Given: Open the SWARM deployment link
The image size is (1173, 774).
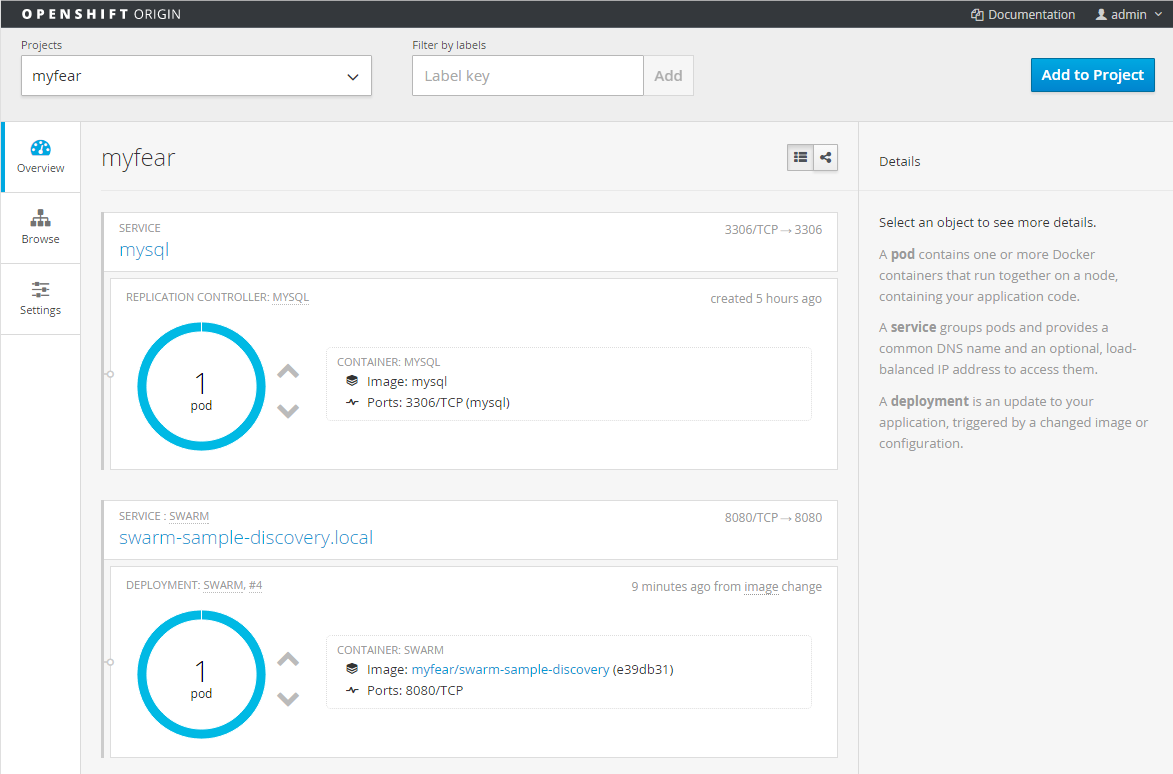Looking at the screenshot, I should [x=225, y=585].
